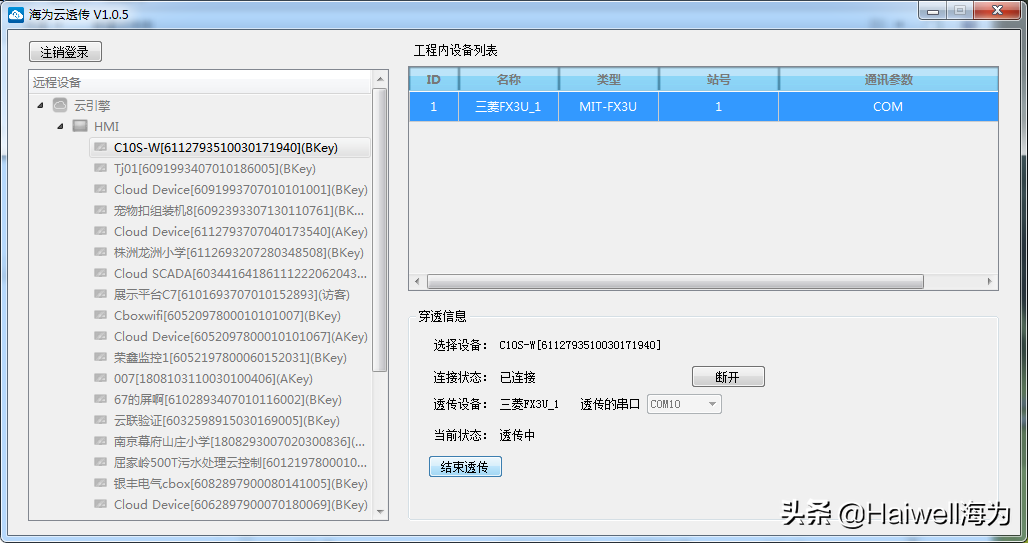
Task: Click the remote device list scroll-down arrow
Action: pos(380,511)
